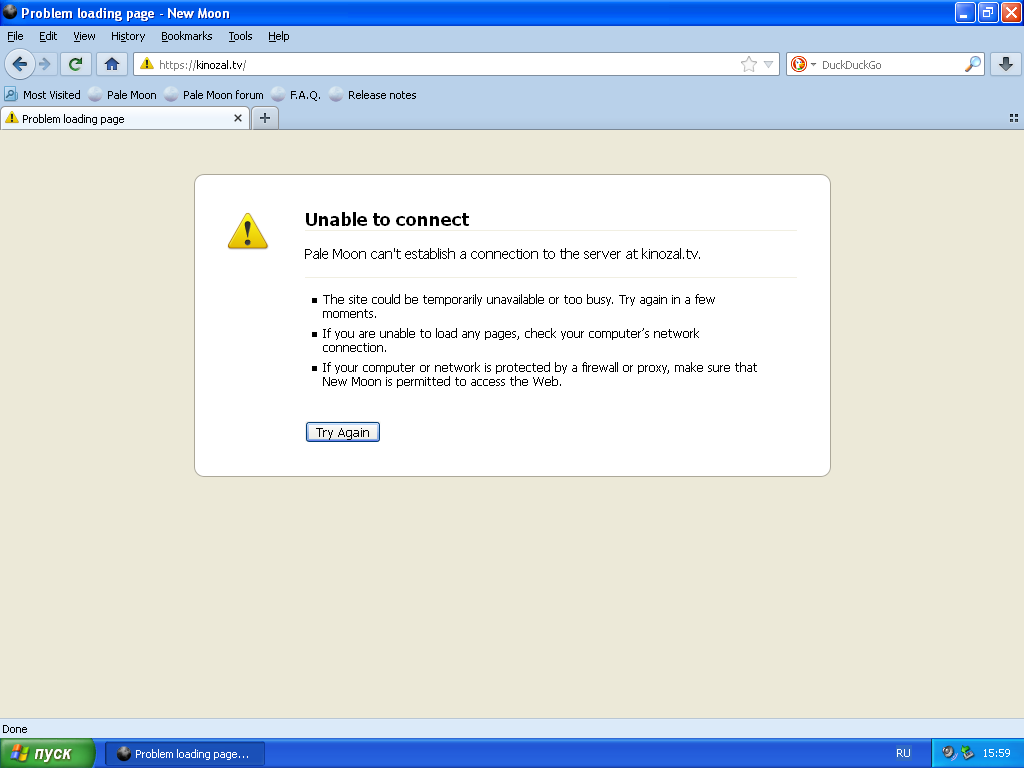Open the Release notes bookmark
1024x768 pixels.
373,95
